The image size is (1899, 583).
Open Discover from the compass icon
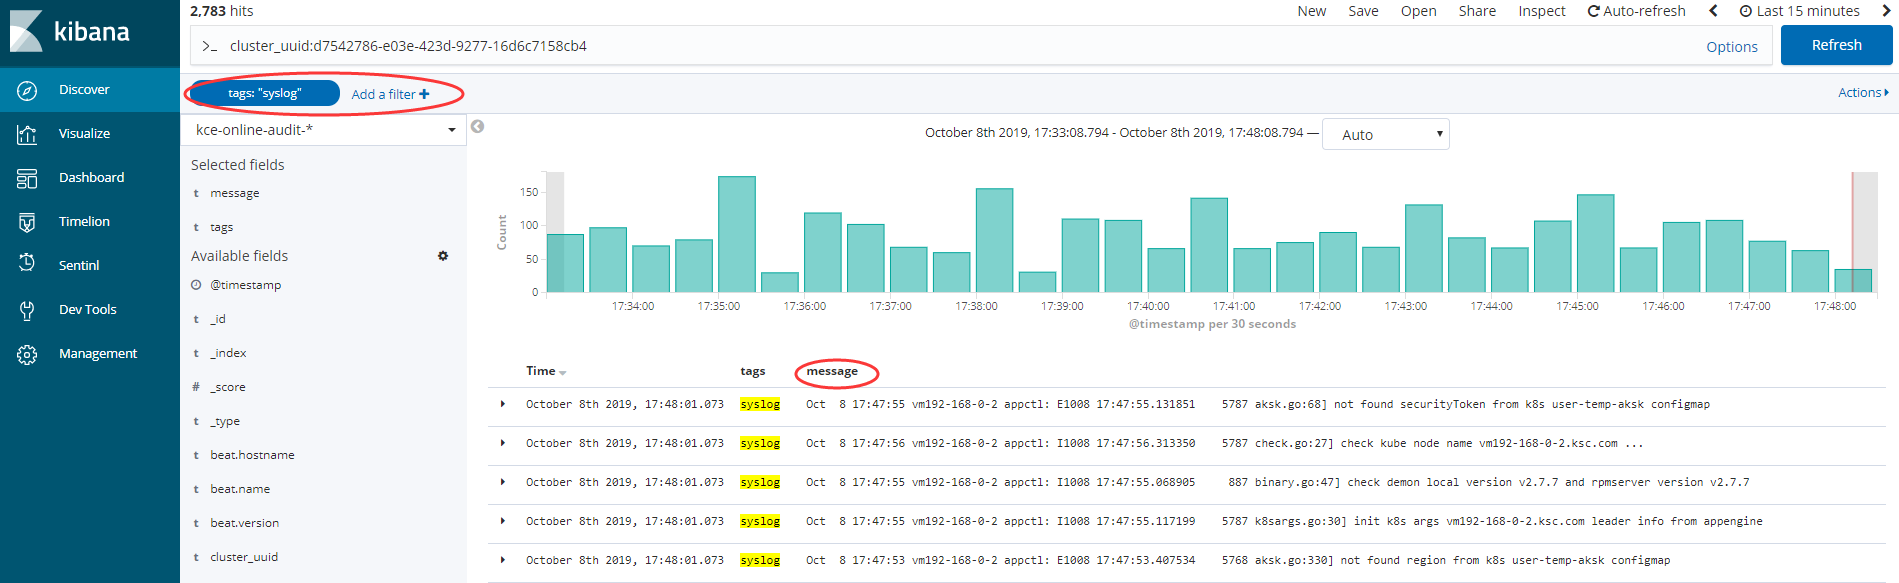27,90
